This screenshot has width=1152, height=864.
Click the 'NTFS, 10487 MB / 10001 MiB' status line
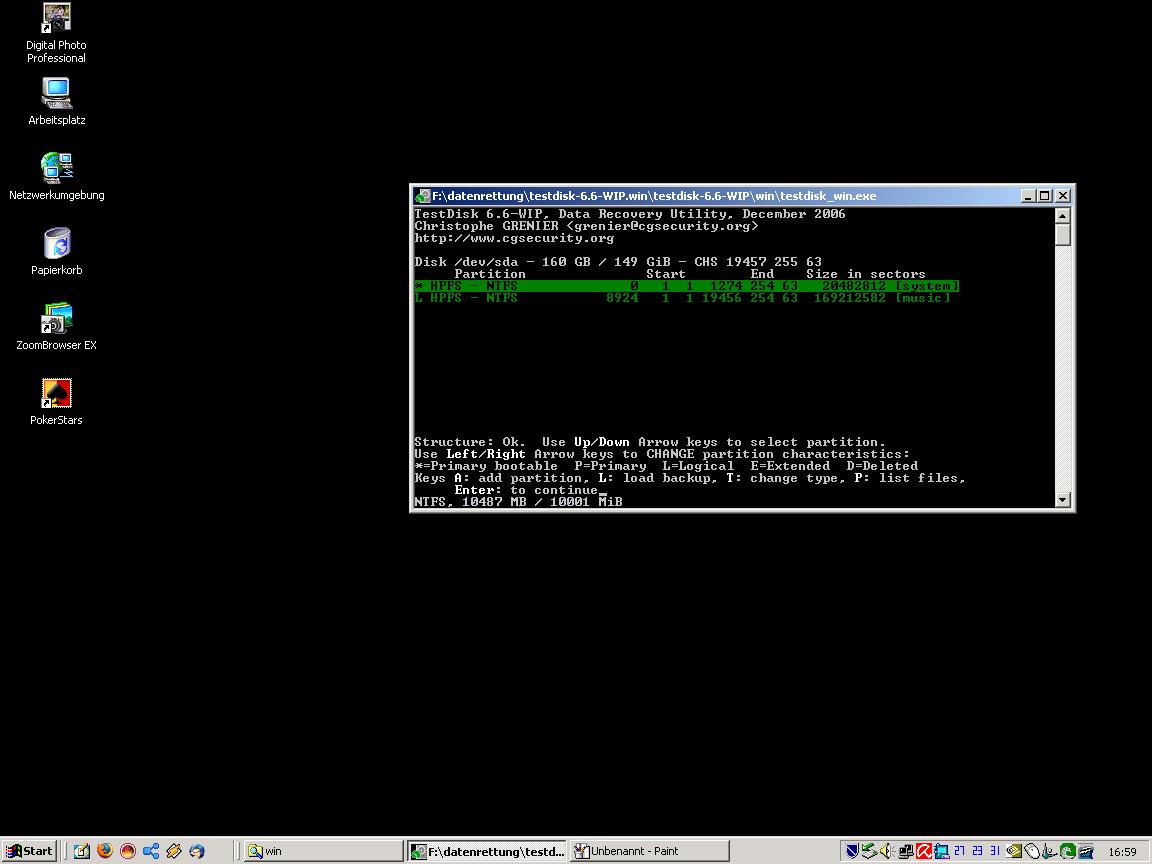(x=519, y=502)
